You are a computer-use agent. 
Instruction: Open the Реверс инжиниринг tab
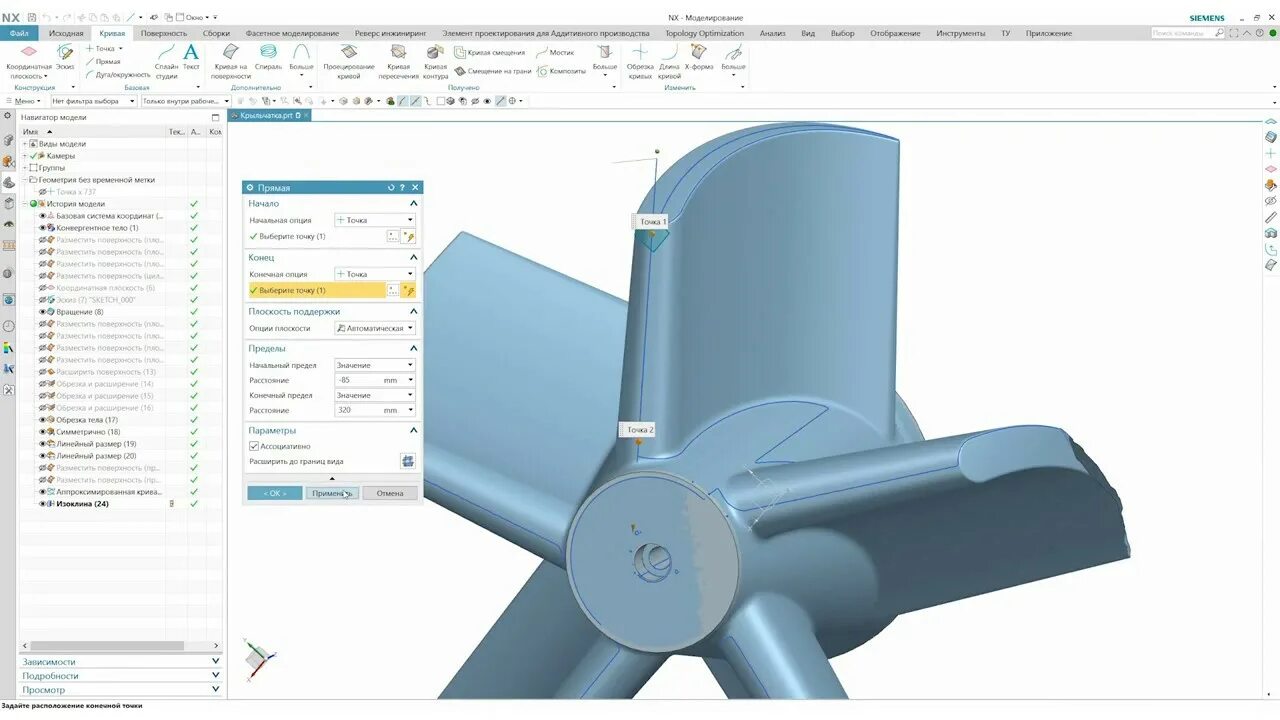pyautogui.click(x=390, y=33)
